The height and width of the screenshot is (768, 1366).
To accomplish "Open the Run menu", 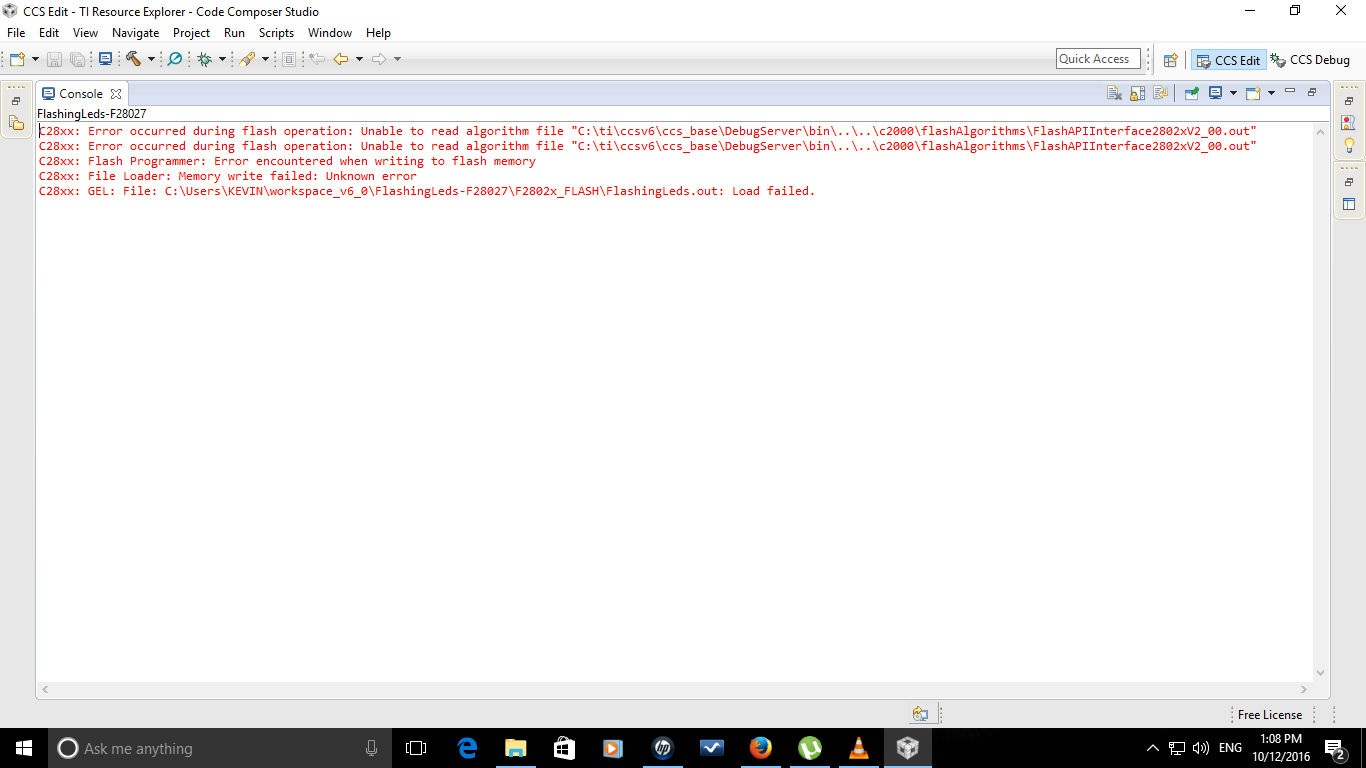I will pyautogui.click(x=234, y=33).
